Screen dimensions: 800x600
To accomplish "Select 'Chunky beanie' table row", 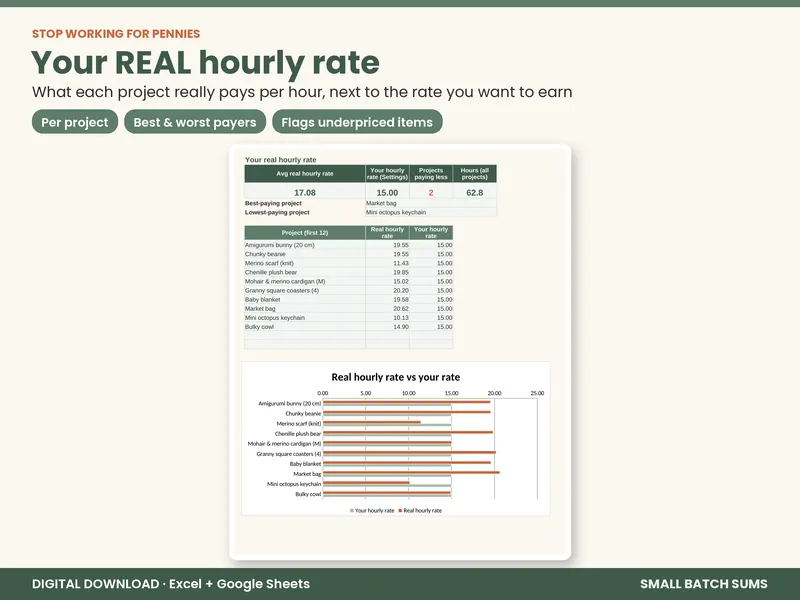I will [x=348, y=254].
